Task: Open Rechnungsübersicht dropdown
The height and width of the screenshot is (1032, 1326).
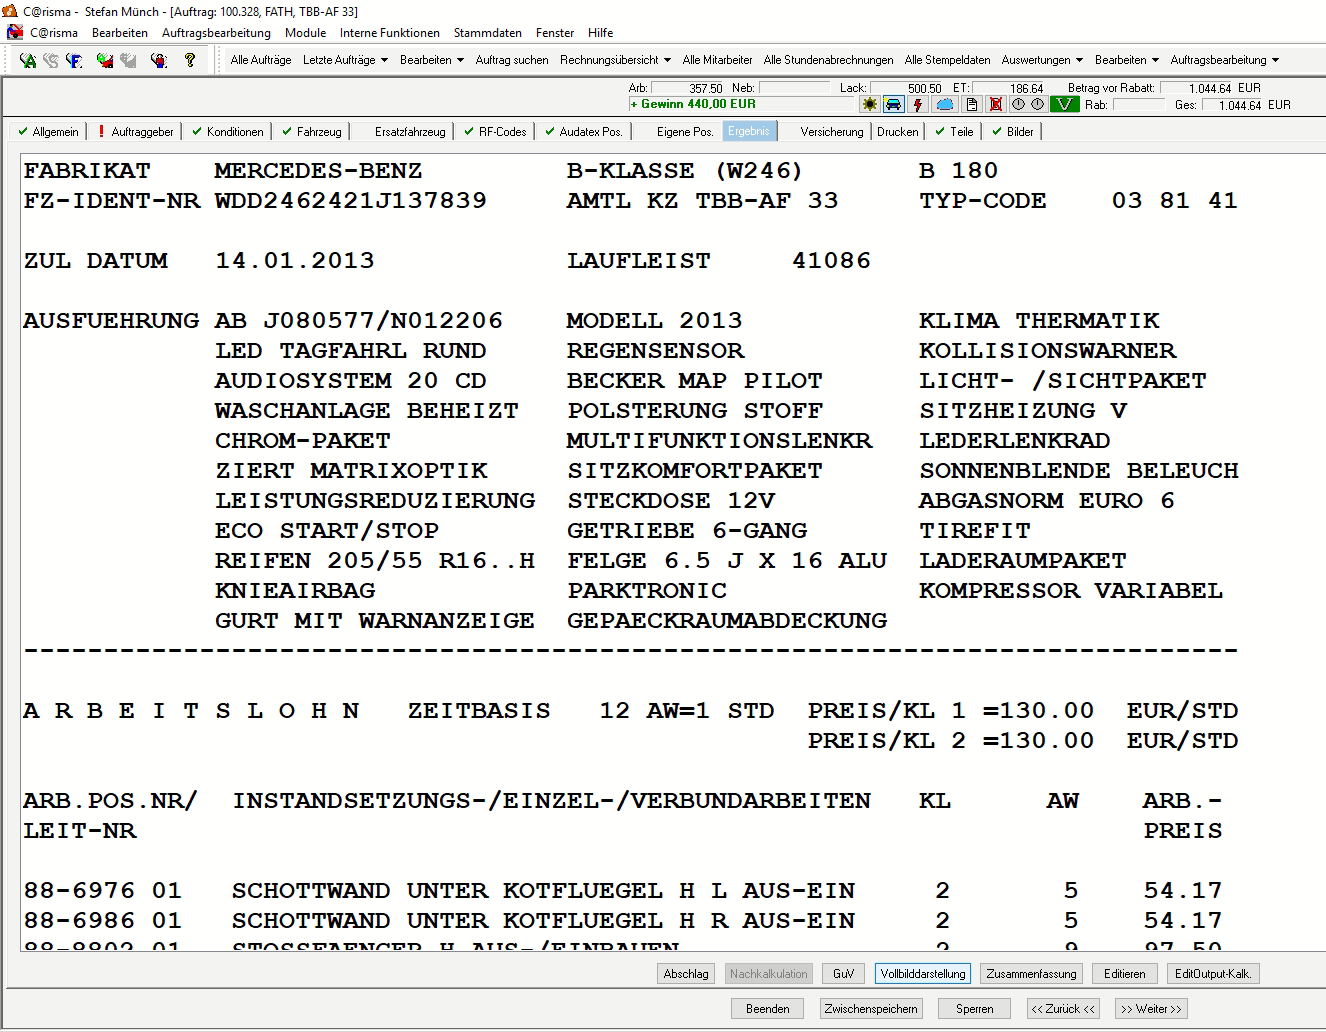Action: click(615, 60)
